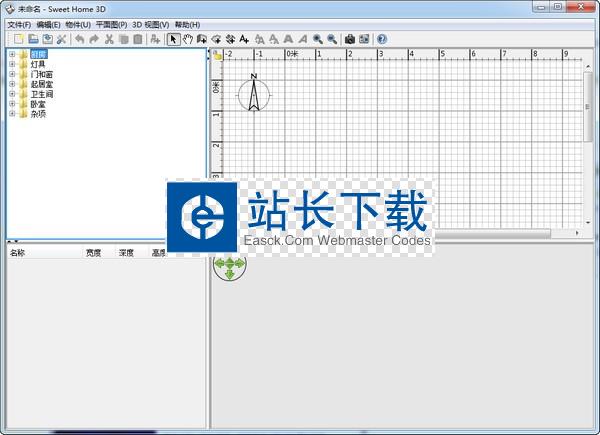Open the 3D 视图(V) menu

[151, 24]
